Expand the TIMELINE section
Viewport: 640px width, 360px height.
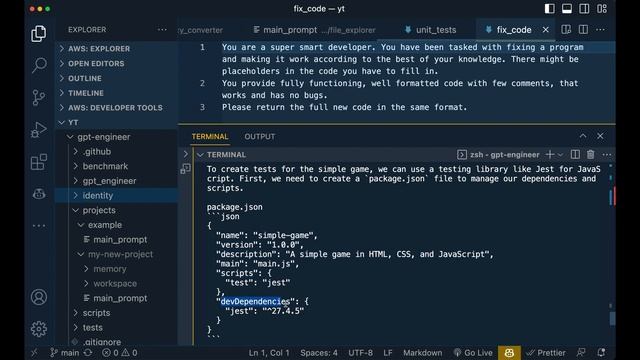click(116, 93)
